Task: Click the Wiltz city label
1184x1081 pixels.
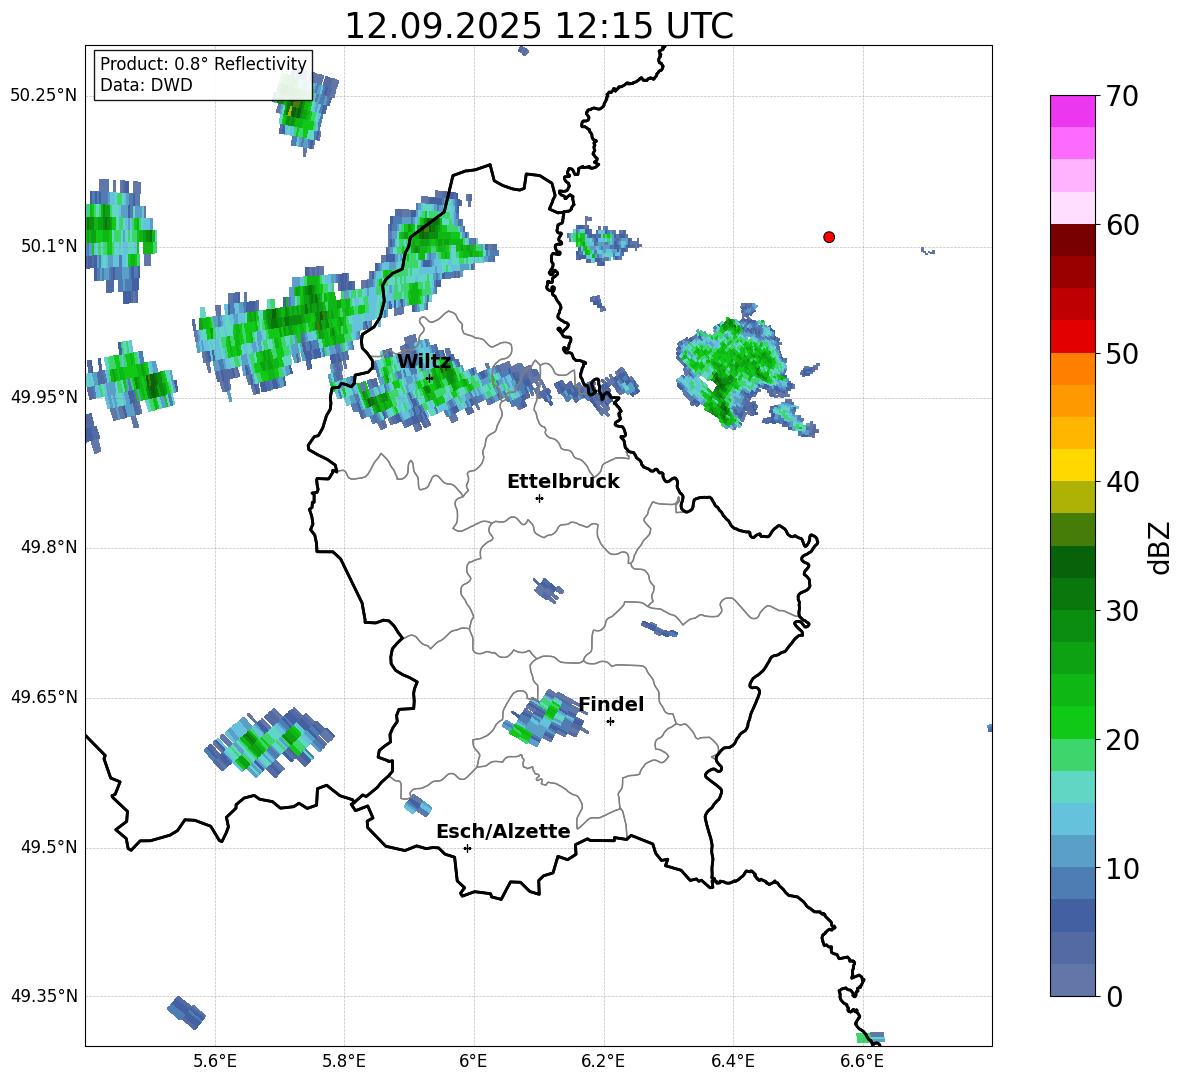Action: pos(424,362)
